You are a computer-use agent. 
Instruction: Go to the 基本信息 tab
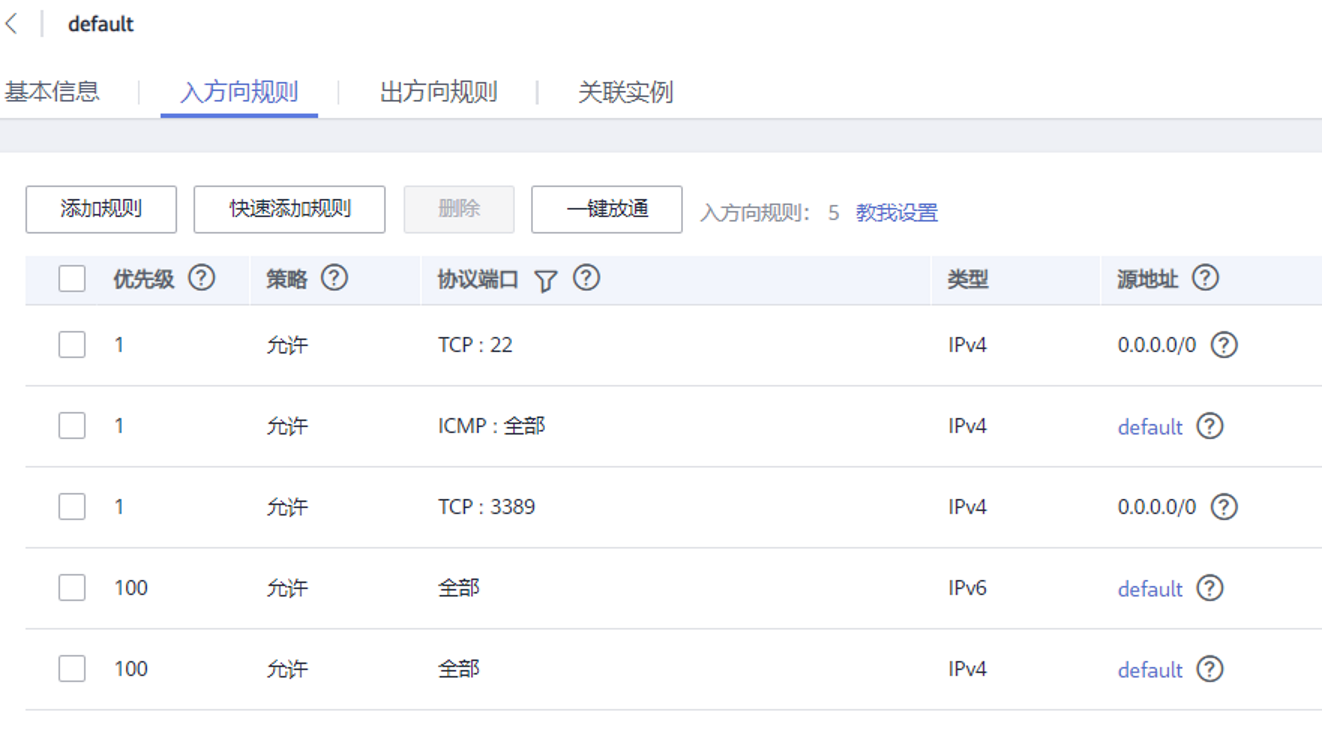pyautogui.click(x=52, y=93)
